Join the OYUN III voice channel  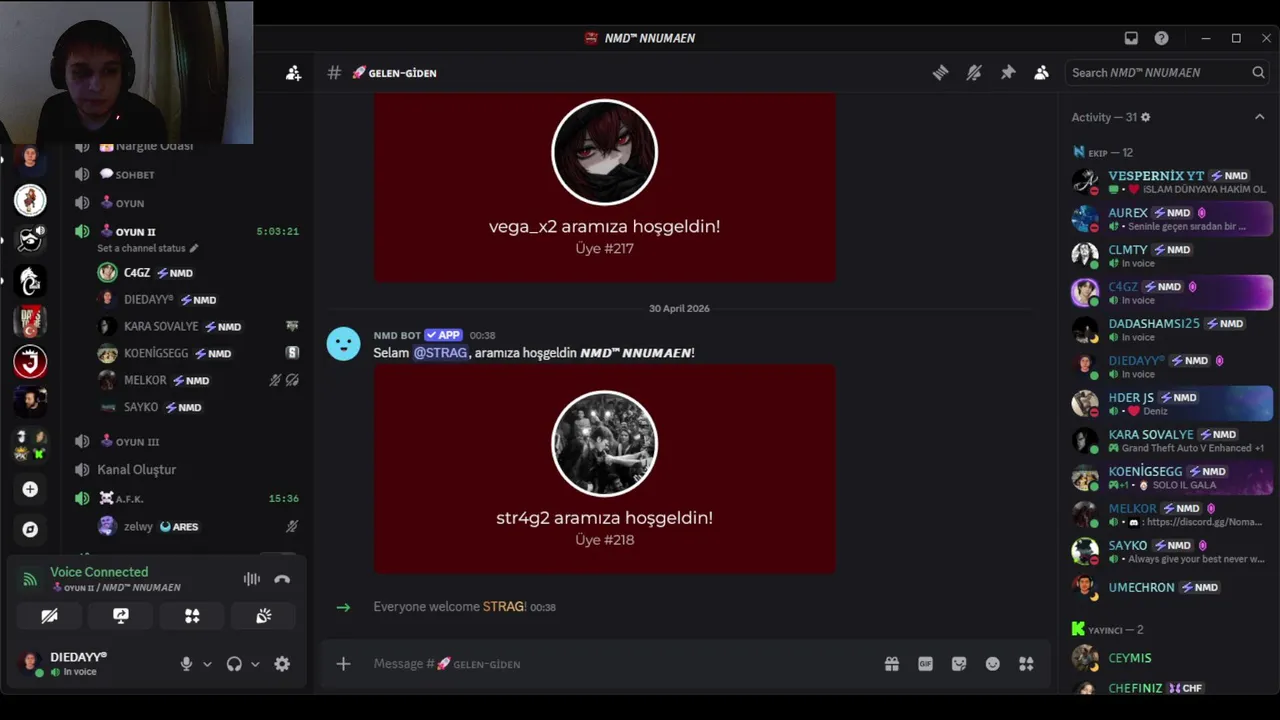186,441
